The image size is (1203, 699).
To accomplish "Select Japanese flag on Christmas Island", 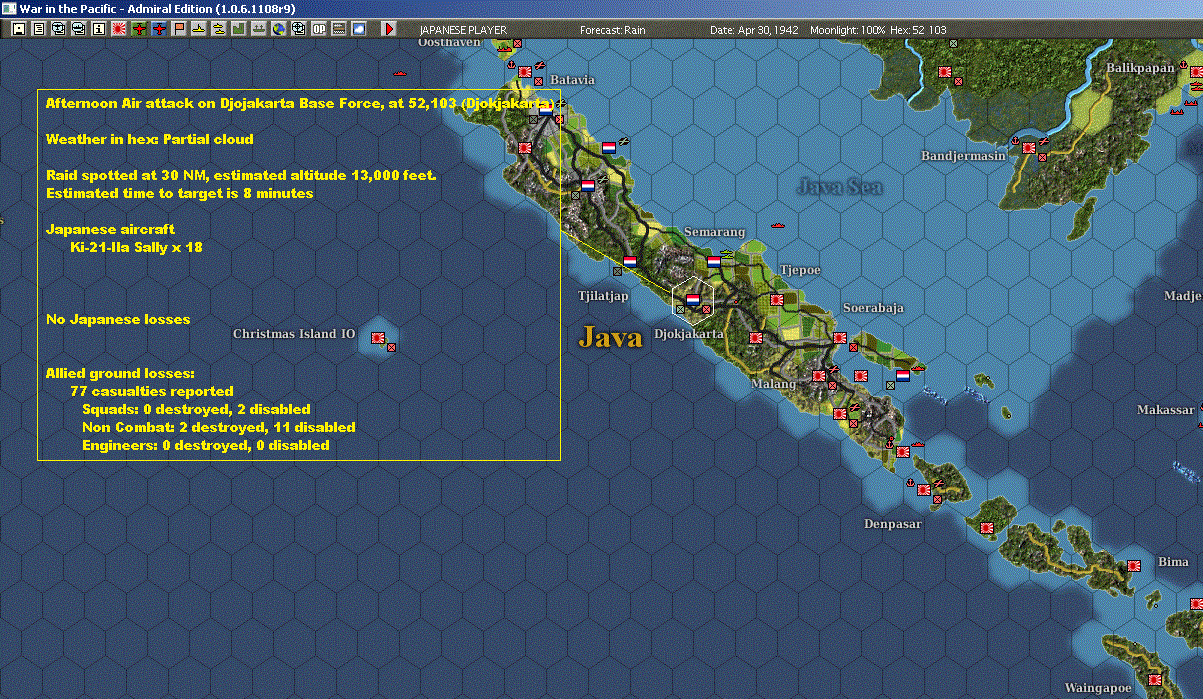I will coord(379,338).
